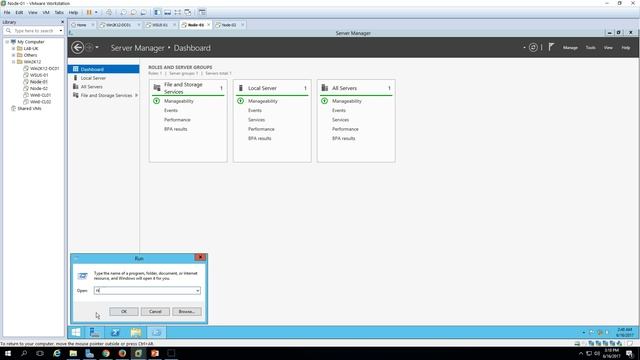
Task: Open BPA results in the Local Server tile
Action: 260,138
